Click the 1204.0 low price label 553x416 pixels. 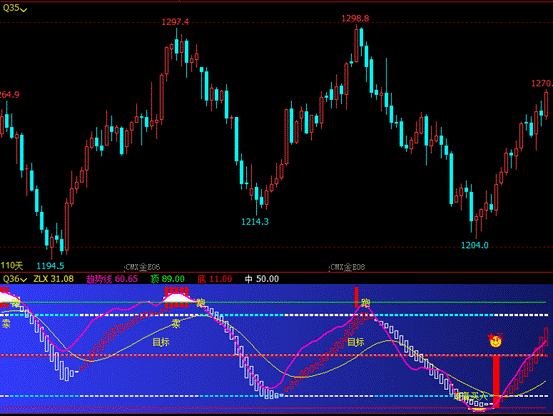tap(475, 245)
